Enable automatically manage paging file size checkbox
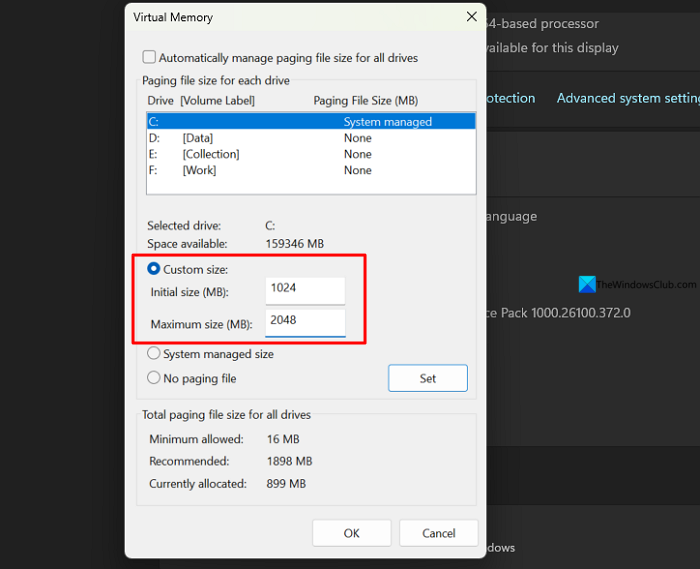Viewport: 700px width, 569px height. click(149, 57)
